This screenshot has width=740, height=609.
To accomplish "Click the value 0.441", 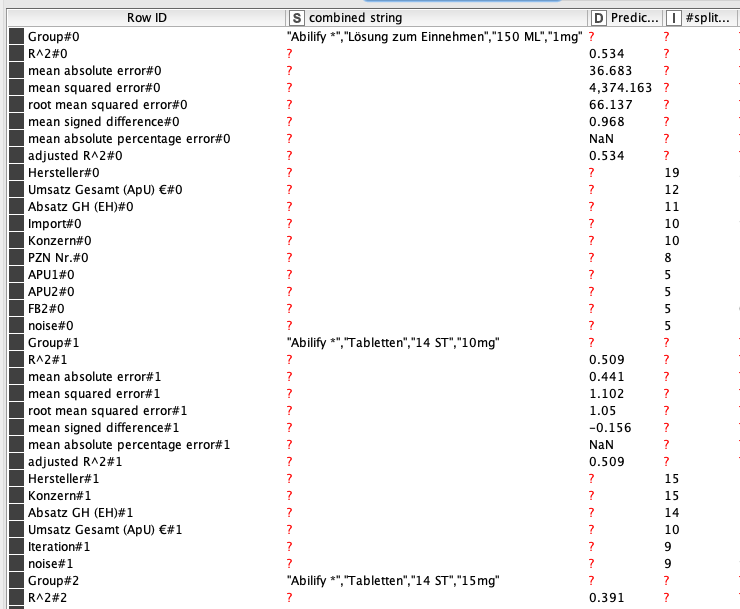I will point(606,377).
